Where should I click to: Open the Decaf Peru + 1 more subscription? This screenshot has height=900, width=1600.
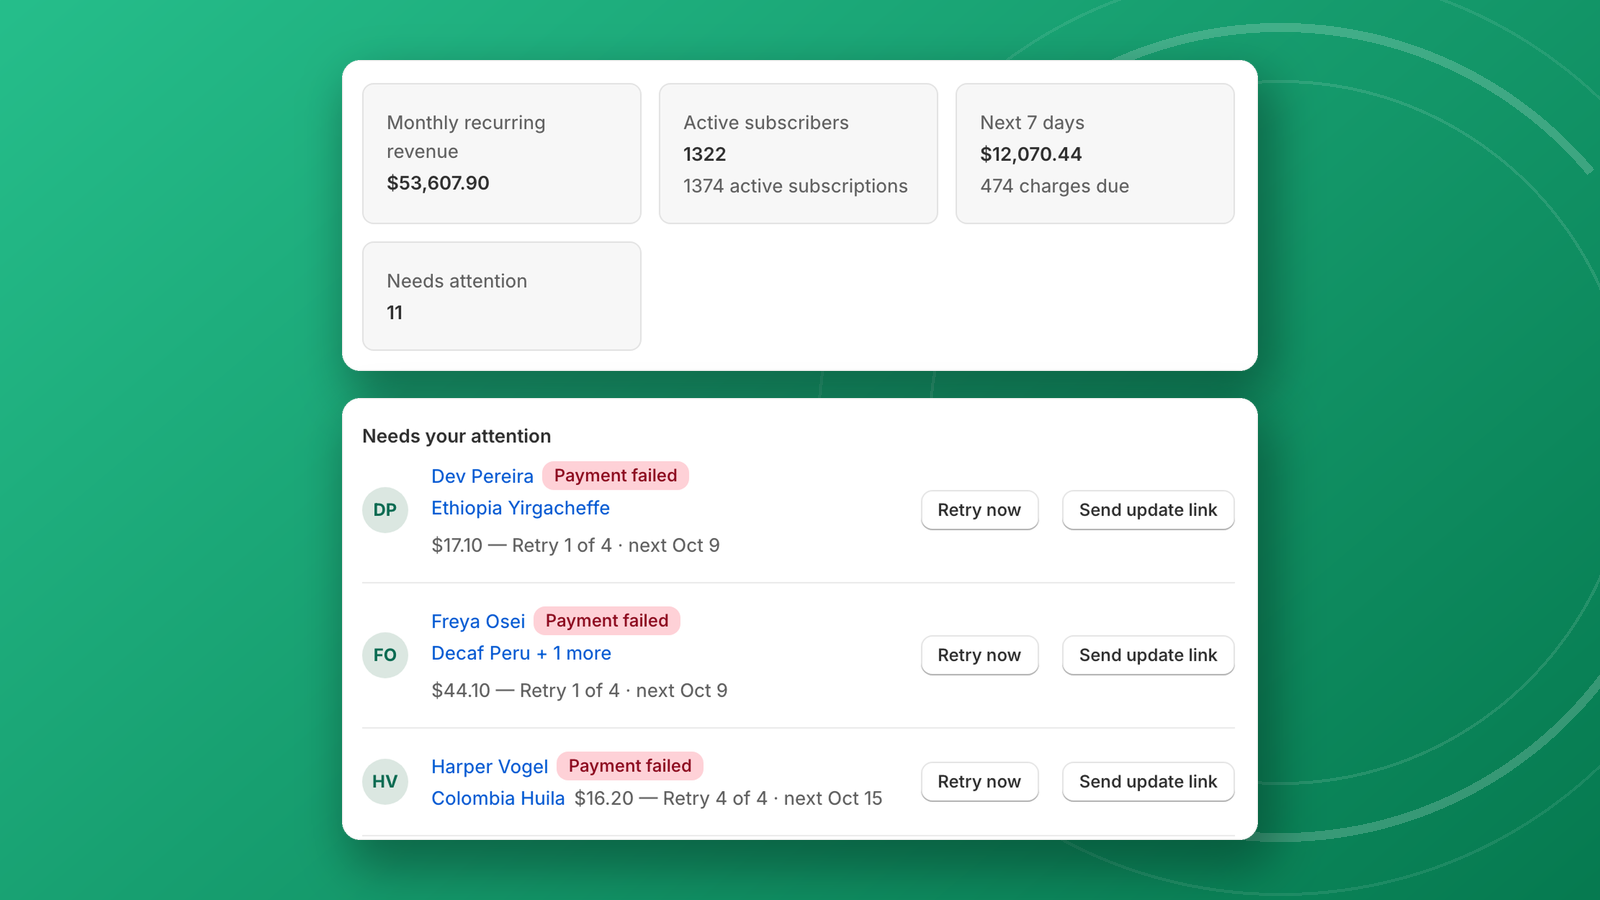tap(521, 653)
